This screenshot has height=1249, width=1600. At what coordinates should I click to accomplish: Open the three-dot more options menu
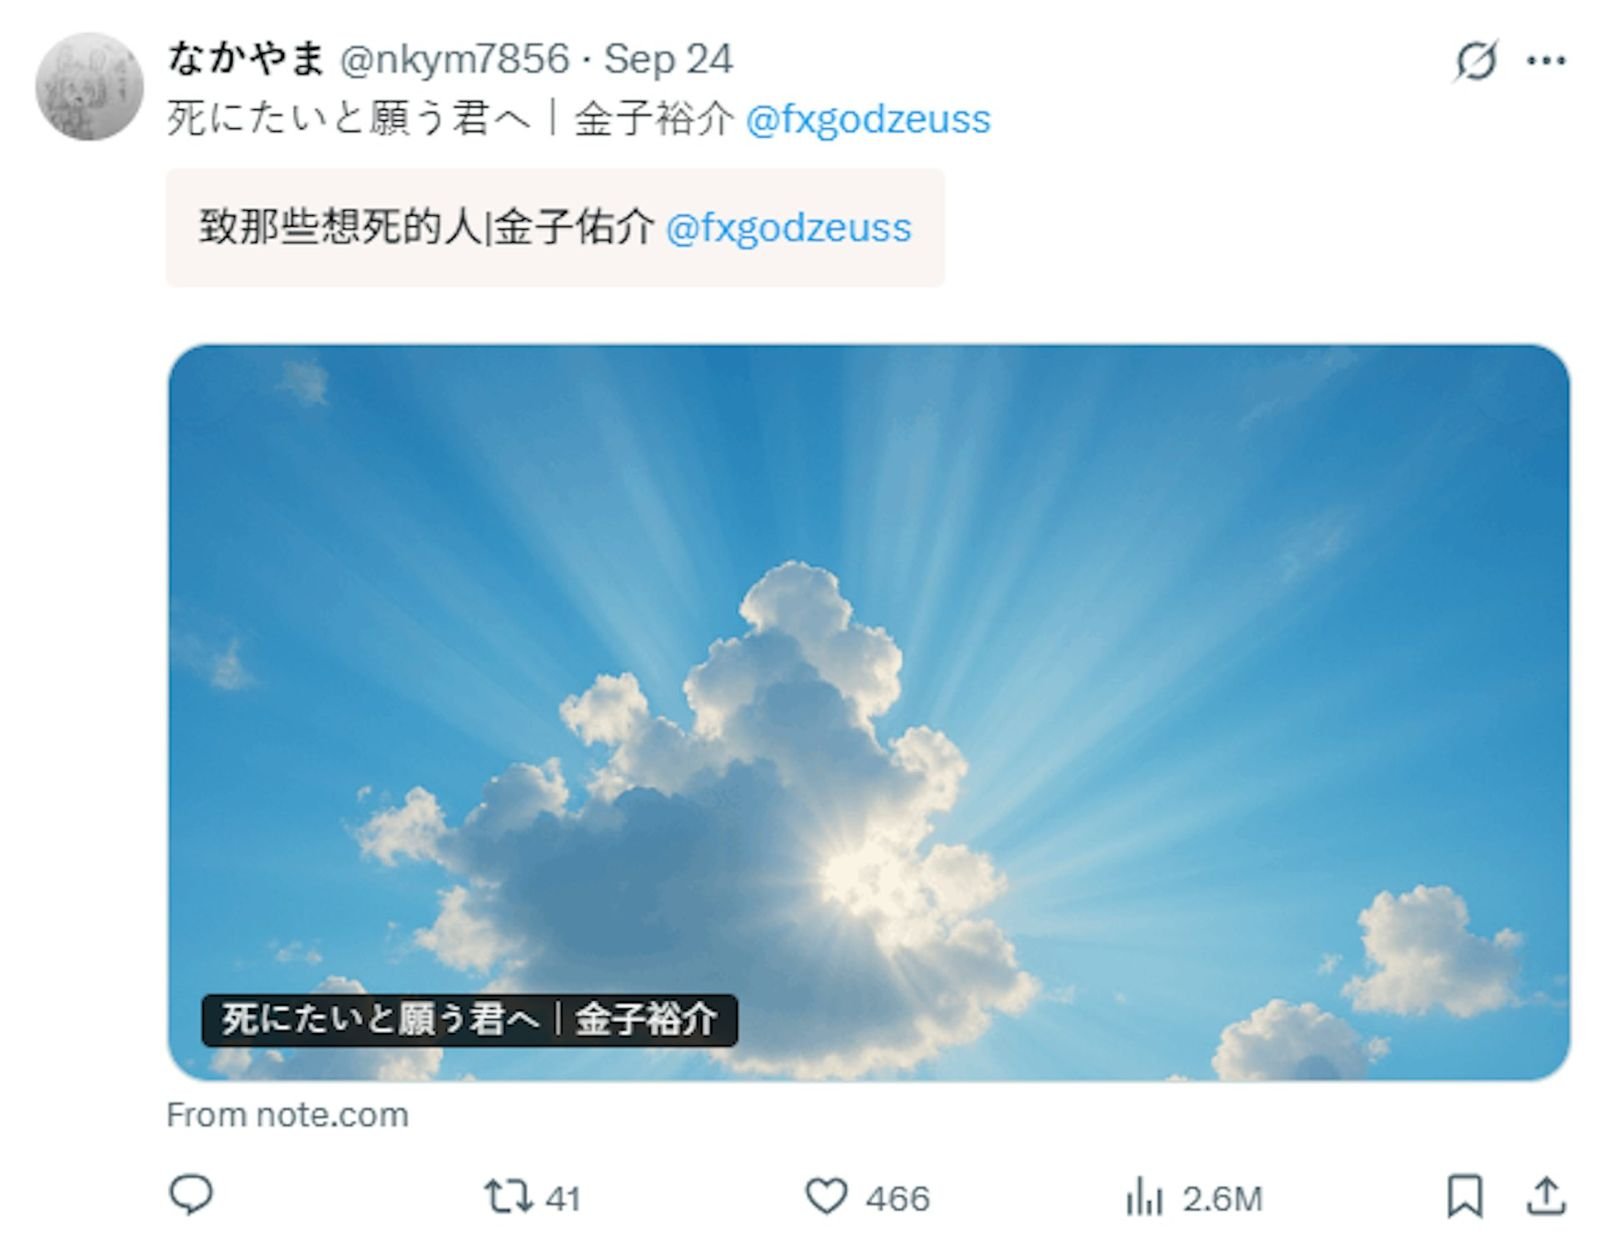point(1546,61)
